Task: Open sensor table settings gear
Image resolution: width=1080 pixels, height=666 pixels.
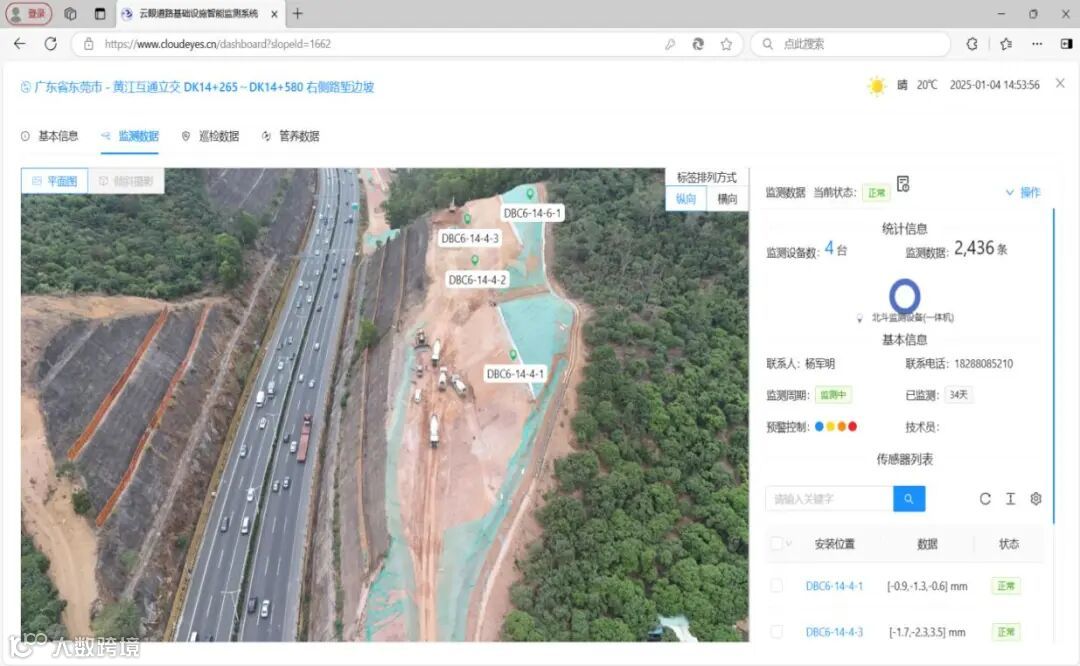Action: point(1036,499)
